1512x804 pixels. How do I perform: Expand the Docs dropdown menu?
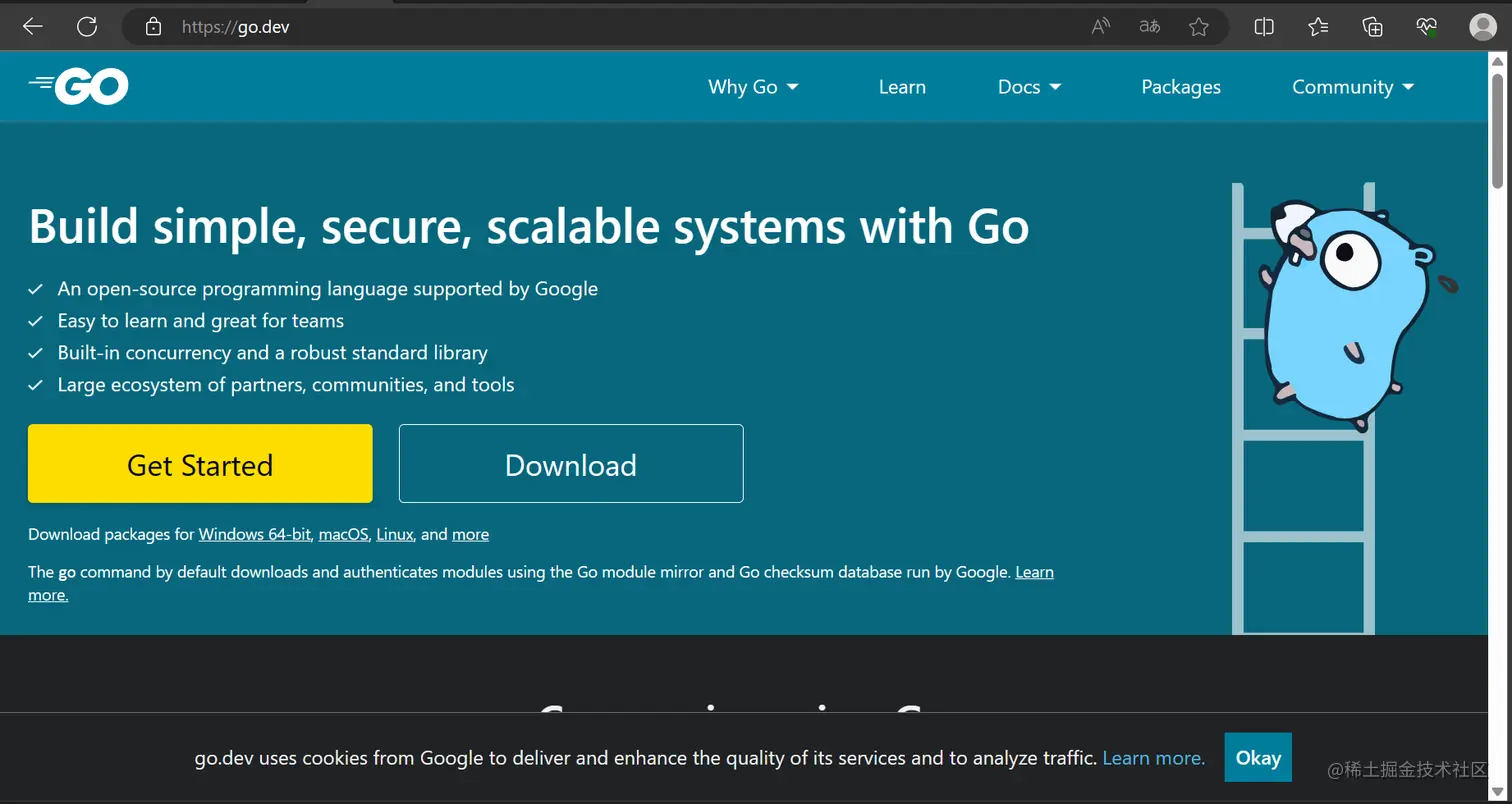[x=1029, y=87]
